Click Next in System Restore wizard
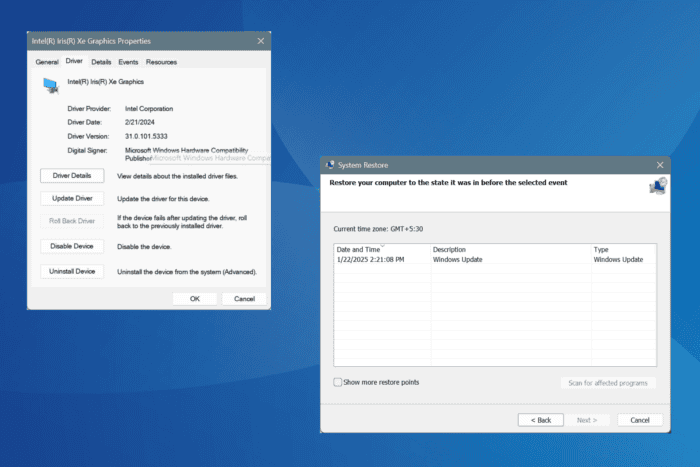The image size is (700, 467). coord(587,420)
